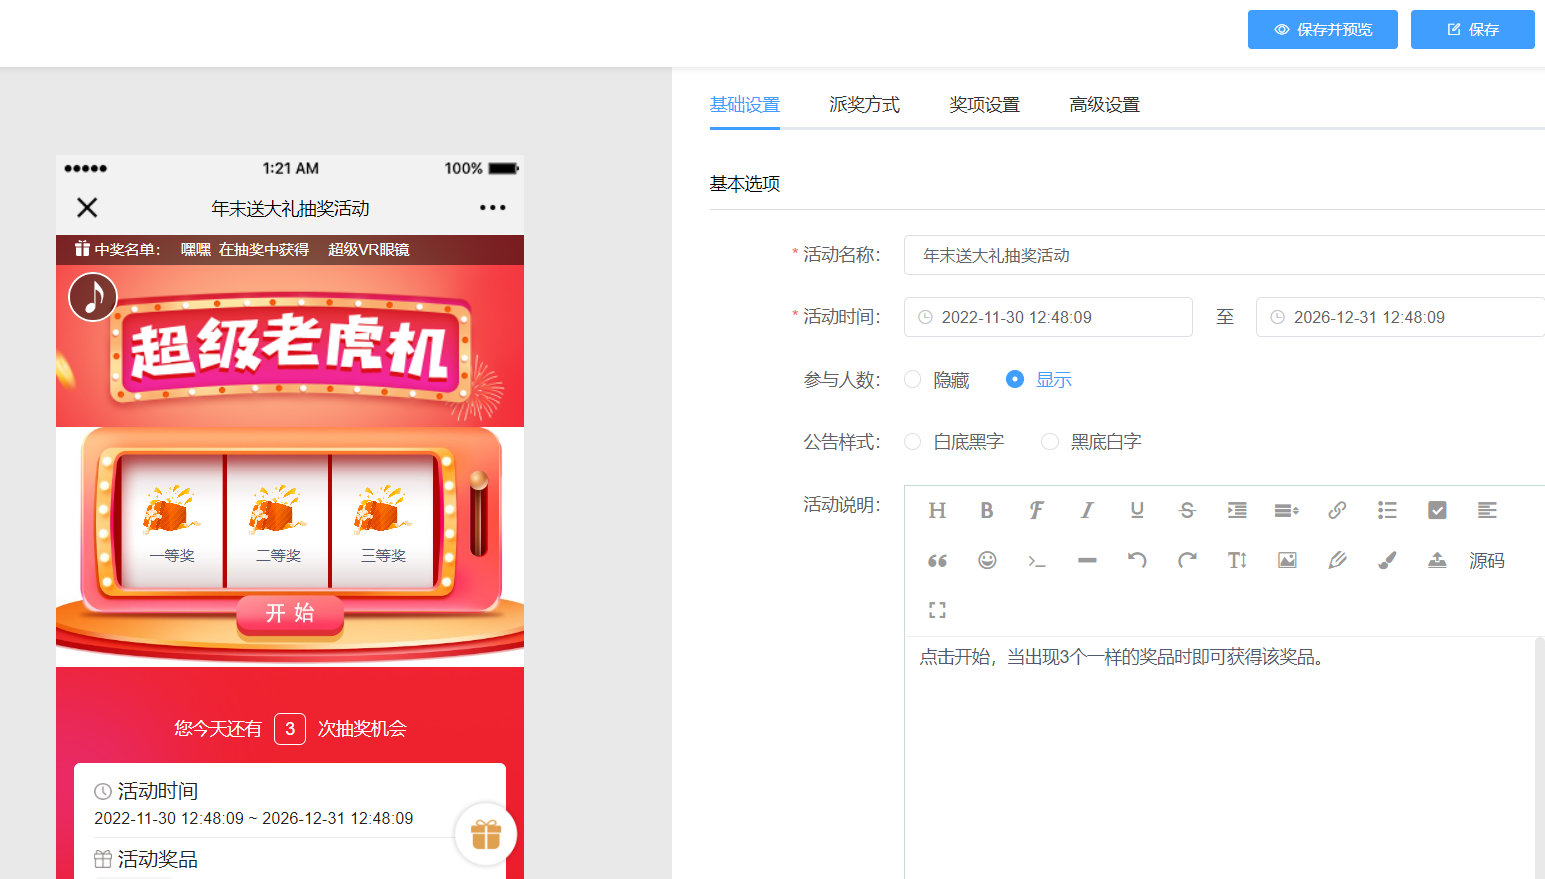
Task: Toggle bold formatting in editor
Action: (x=987, y=510)
